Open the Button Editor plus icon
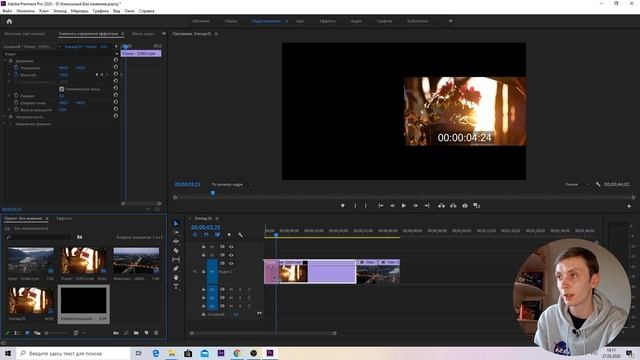 coord(629,206)
